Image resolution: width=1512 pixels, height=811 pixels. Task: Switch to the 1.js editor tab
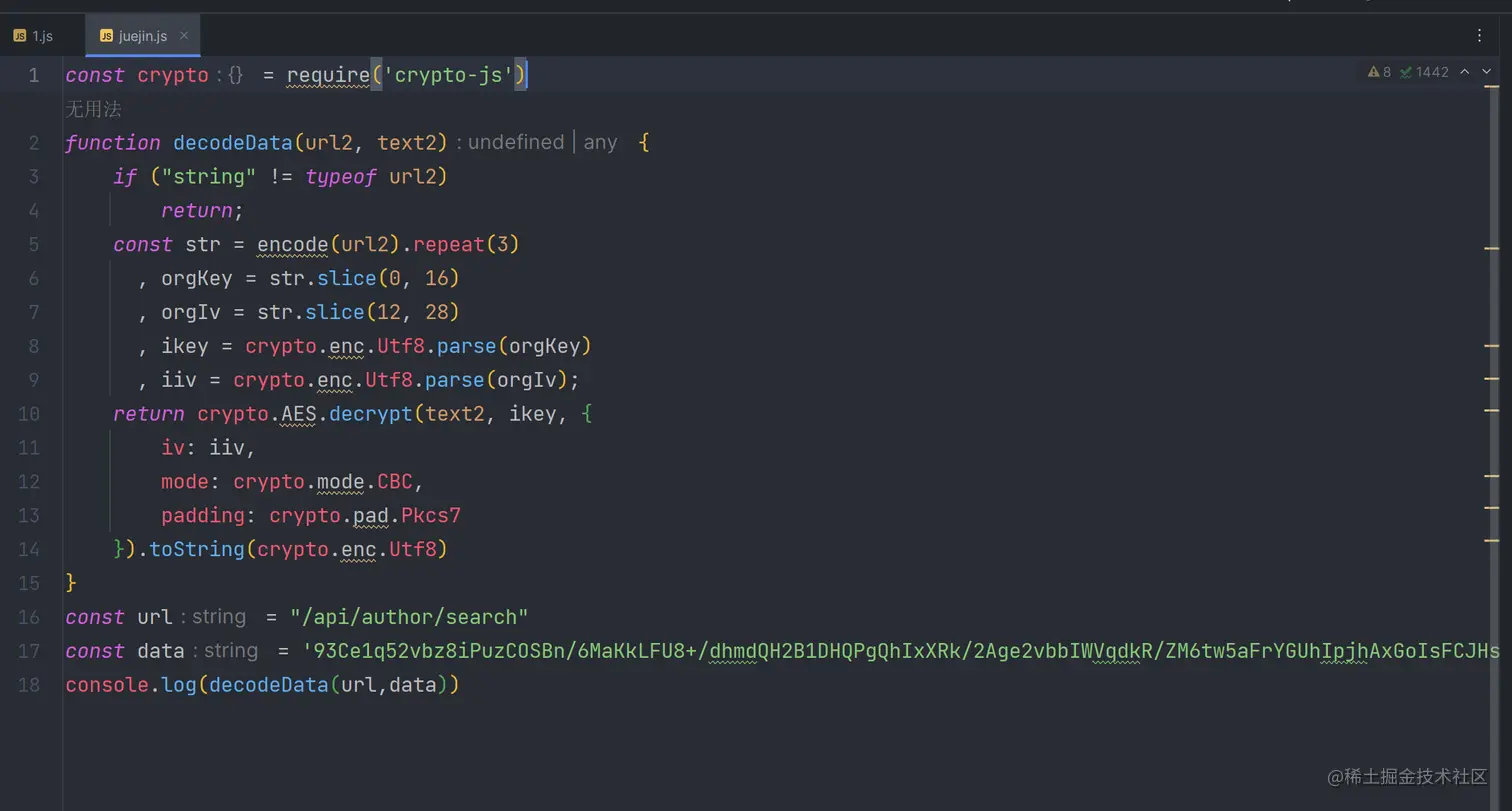click(x=33, y=36)
